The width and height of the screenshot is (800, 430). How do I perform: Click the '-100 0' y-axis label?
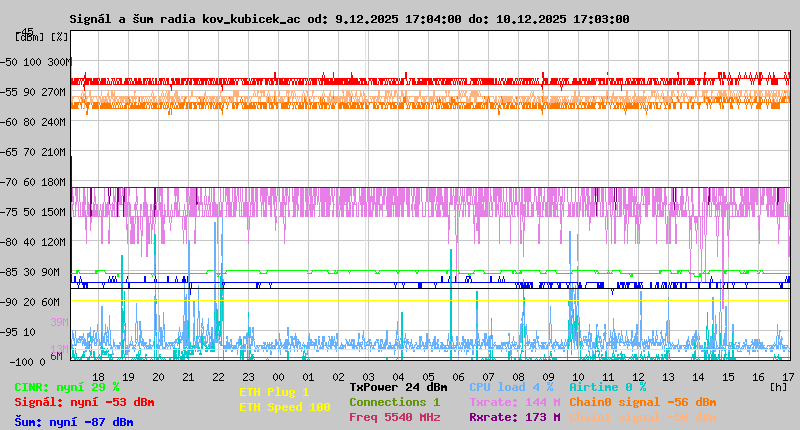pyautogui.click(x=28, y=362)
